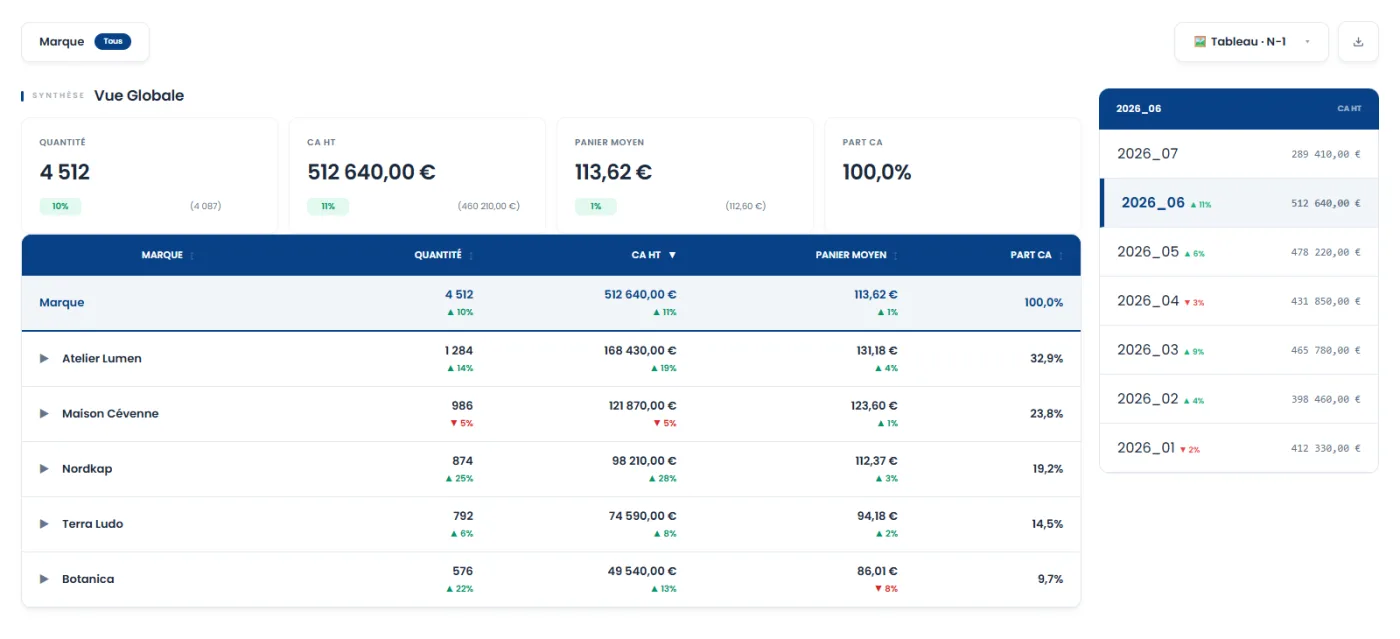Expand the Terra Ludo row triangle
This screenshot has width=1400, height=639.
click(x=44, y=524)
